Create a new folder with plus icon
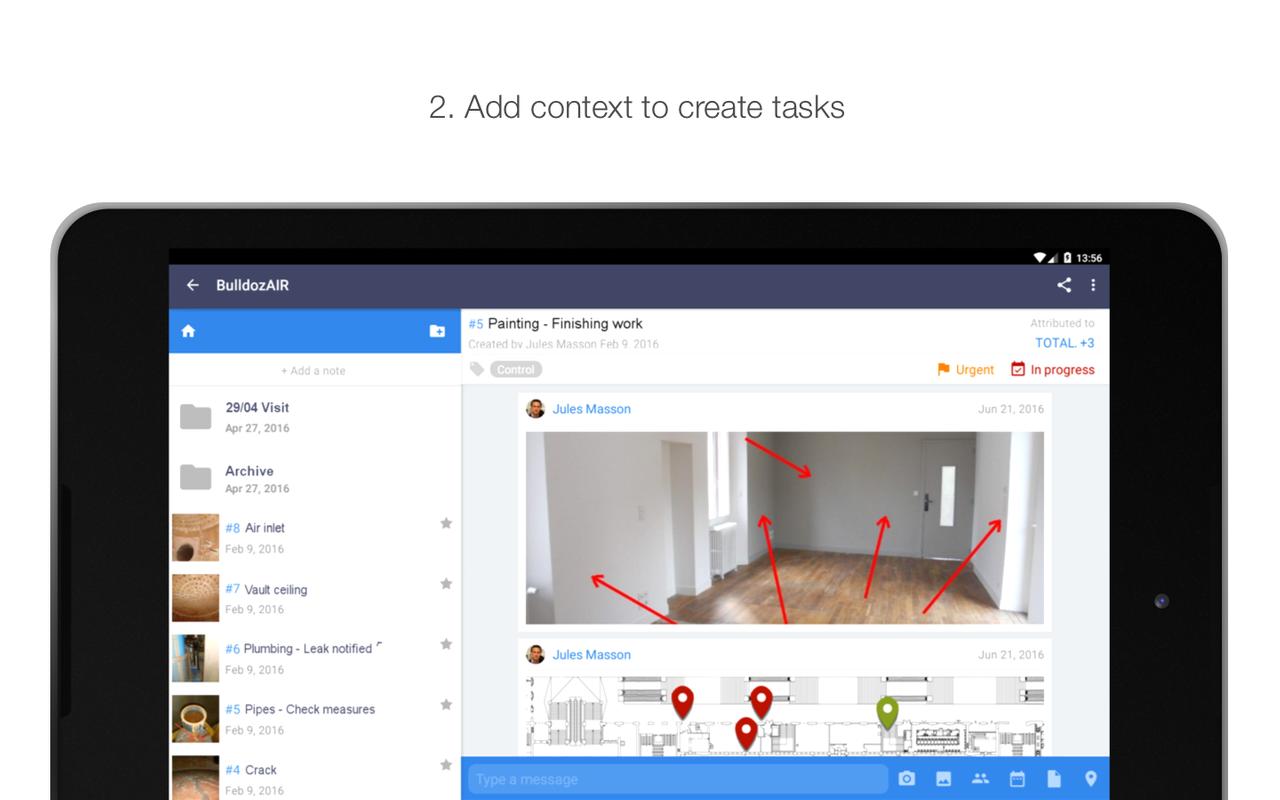Image resolution: width=1280 pixels, height=800 pixels. (437, 331)
